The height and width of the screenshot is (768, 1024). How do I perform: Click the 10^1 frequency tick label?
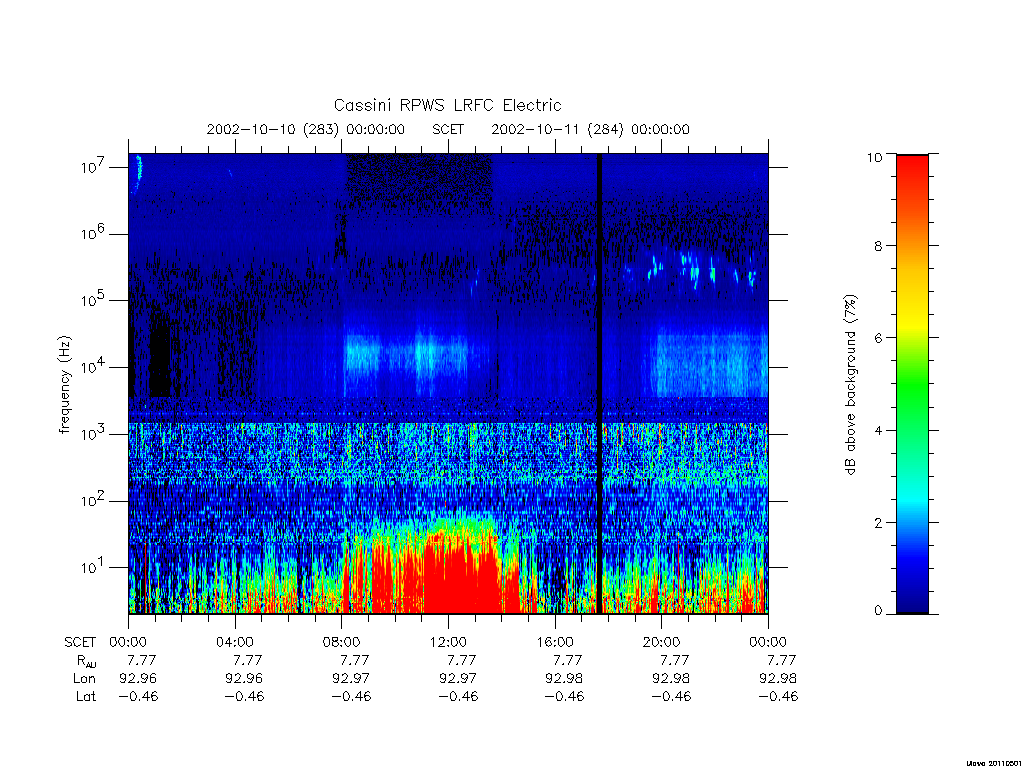coord(94,568)
